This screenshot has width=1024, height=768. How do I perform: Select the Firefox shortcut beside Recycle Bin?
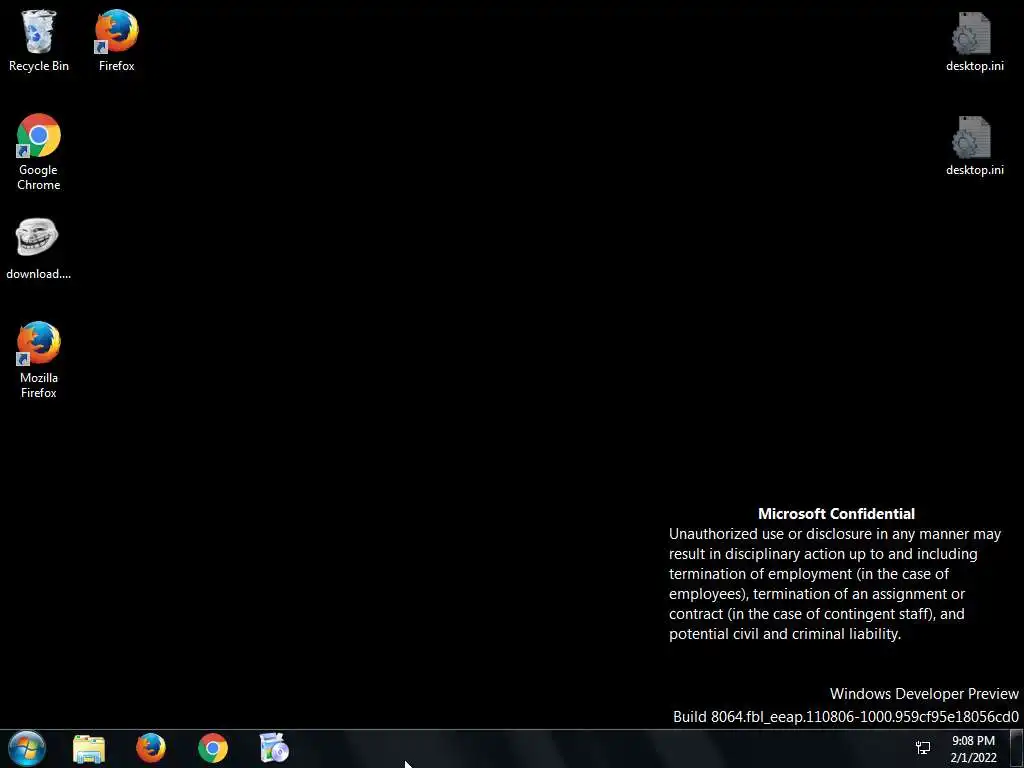click(x=116, y=40)
